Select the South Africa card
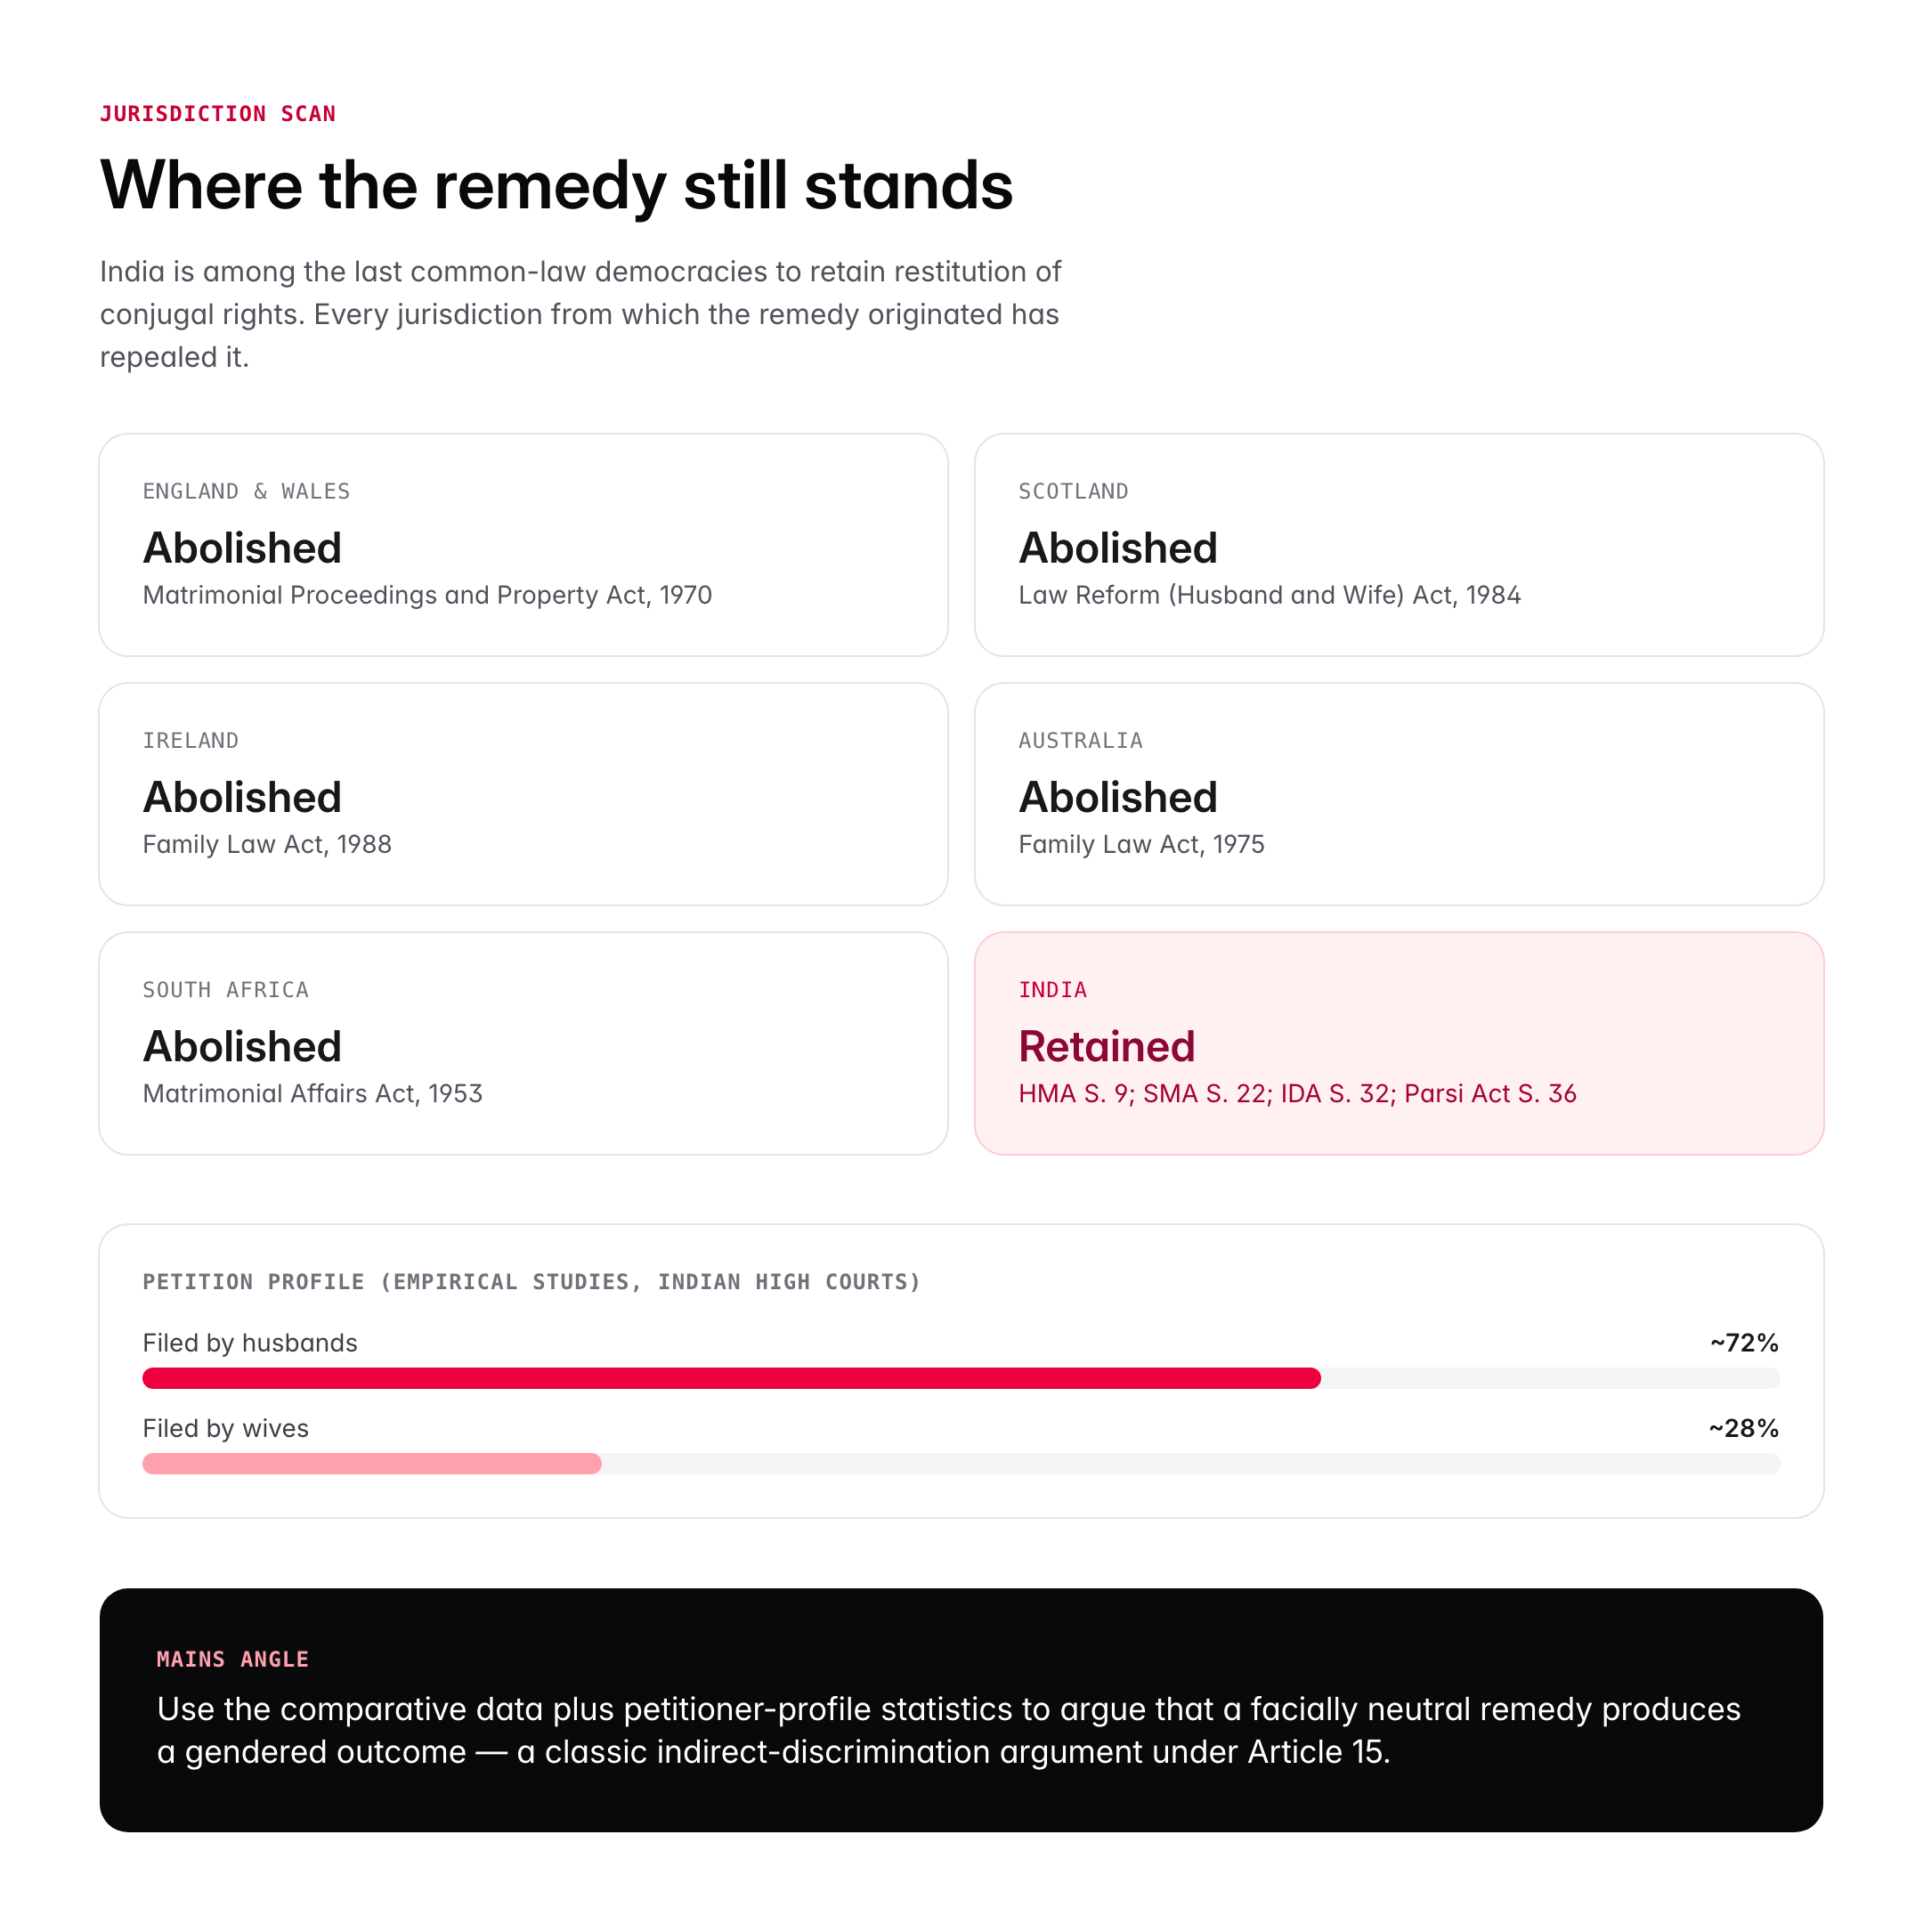Image resolution: width=1923 pixels, height=1932 pixels. pyautogui.click(x=523, y=1043)
